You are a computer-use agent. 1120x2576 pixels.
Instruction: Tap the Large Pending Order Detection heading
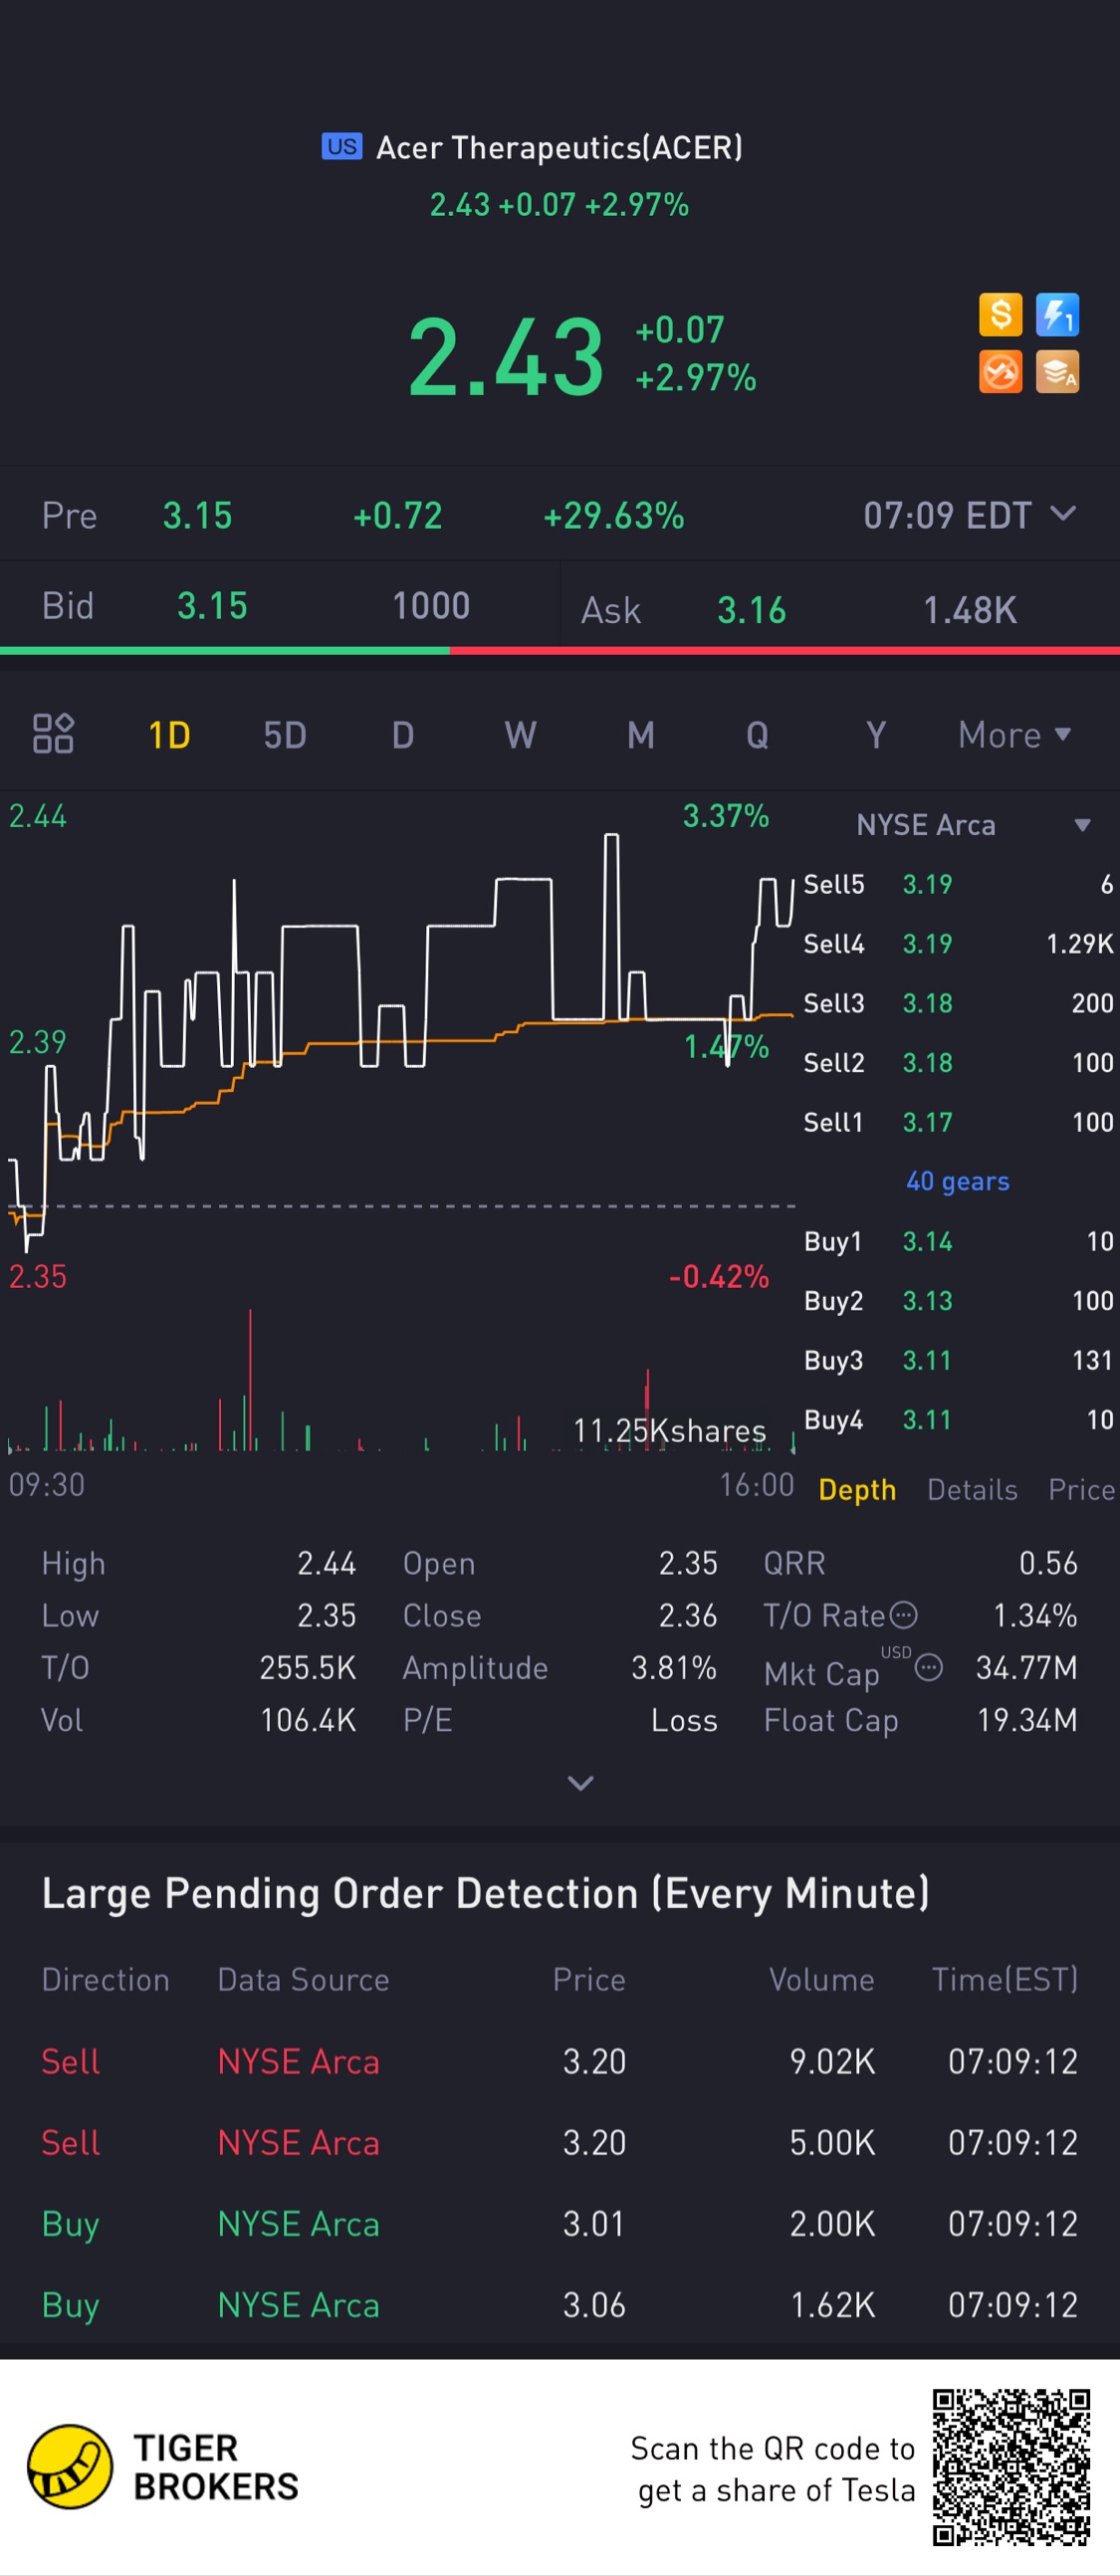click(x=486, y=1893)
